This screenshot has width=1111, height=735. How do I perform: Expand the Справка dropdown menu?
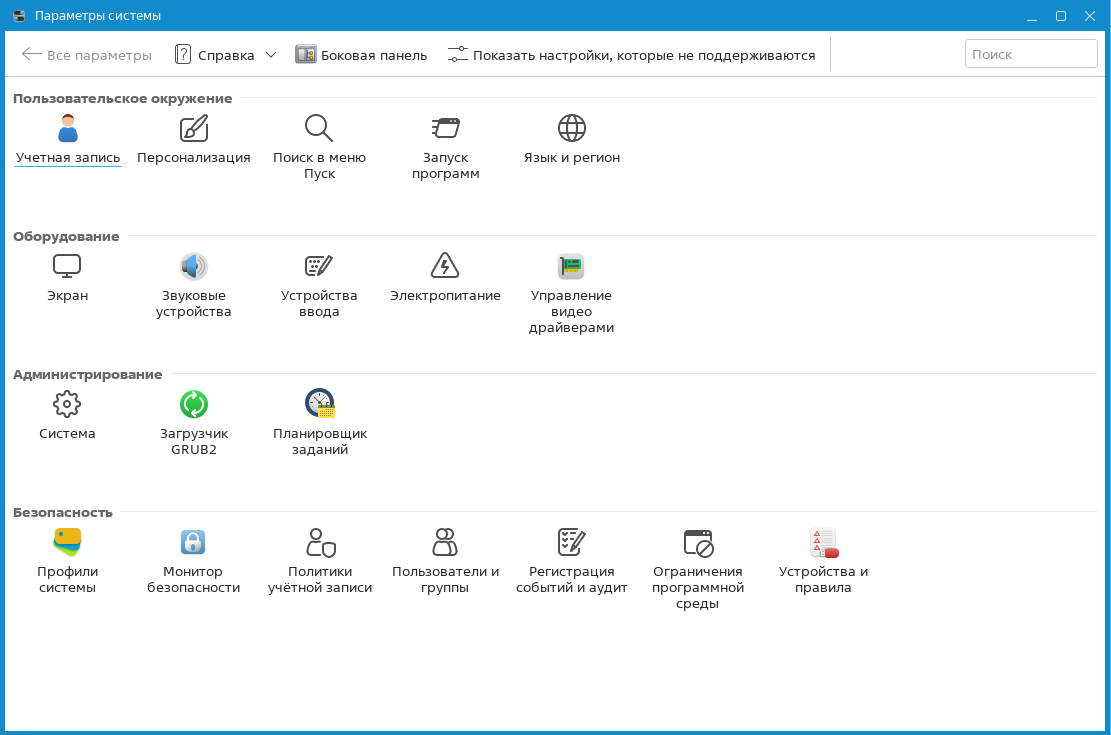click(x=270, y=55)
